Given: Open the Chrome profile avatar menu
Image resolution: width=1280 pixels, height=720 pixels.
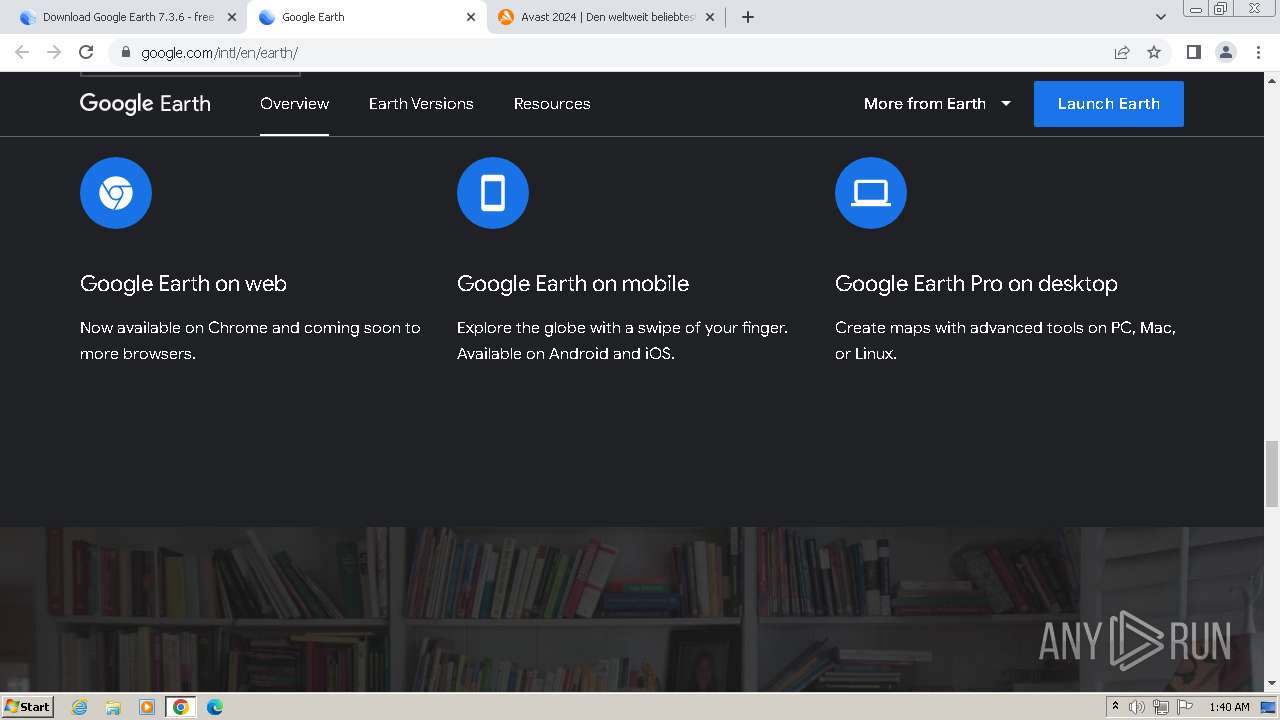Looking at the screenshot, I should pos(1226,52).
